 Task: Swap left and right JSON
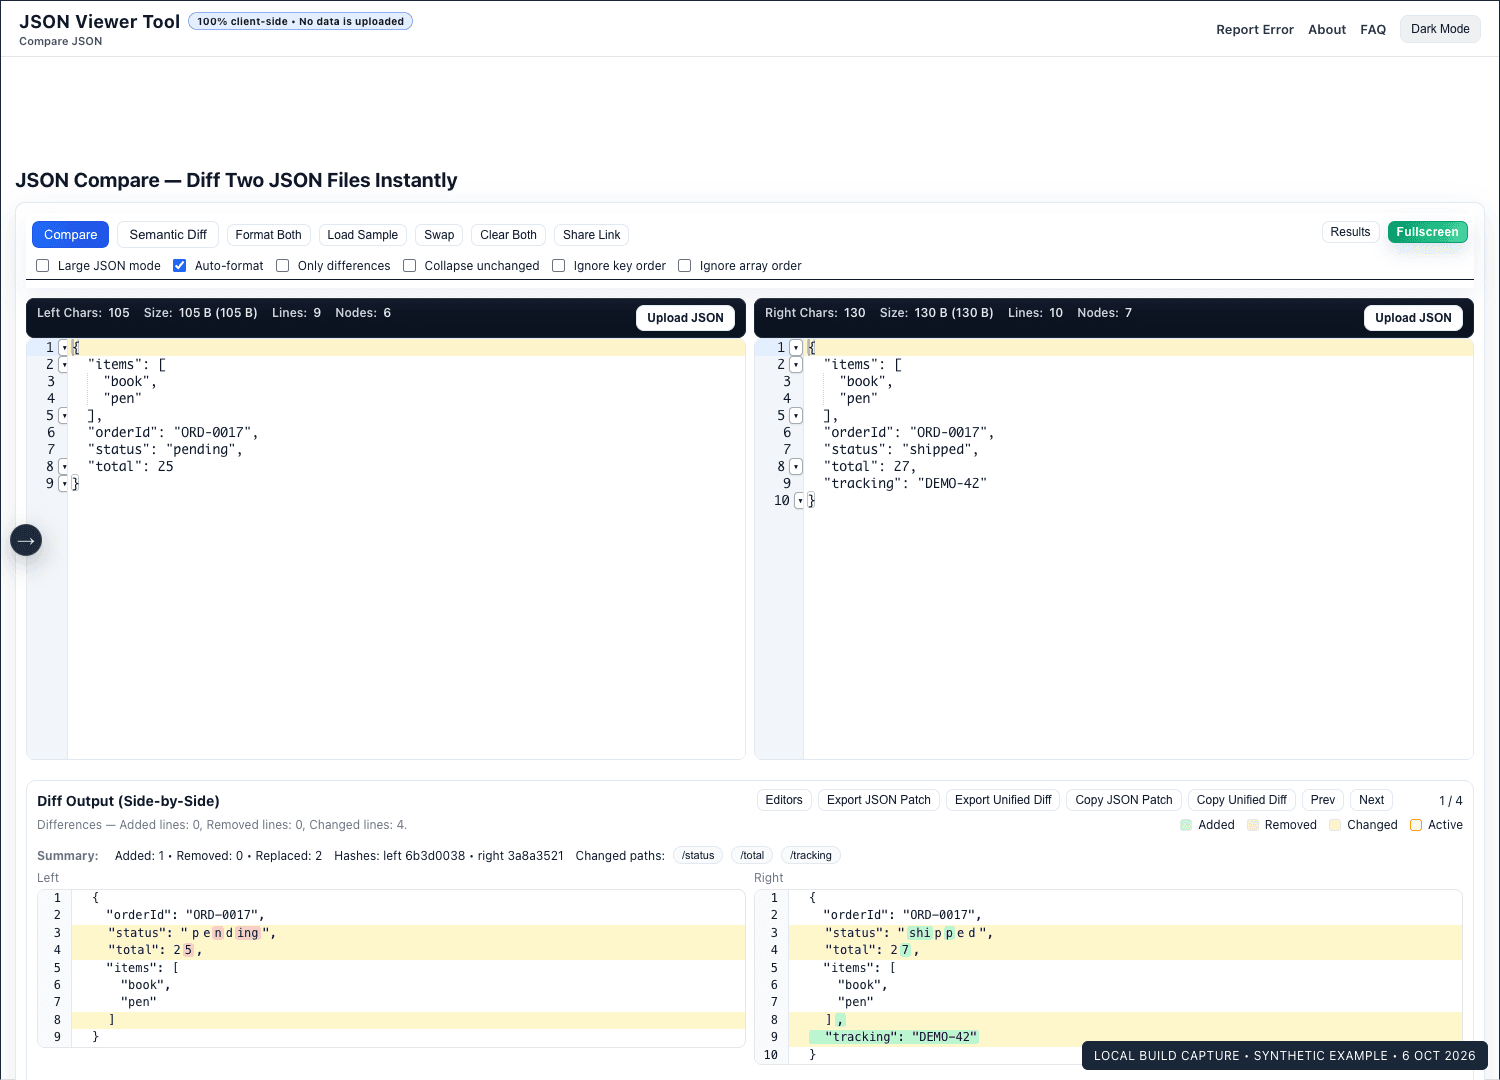[x=439, y=235]
